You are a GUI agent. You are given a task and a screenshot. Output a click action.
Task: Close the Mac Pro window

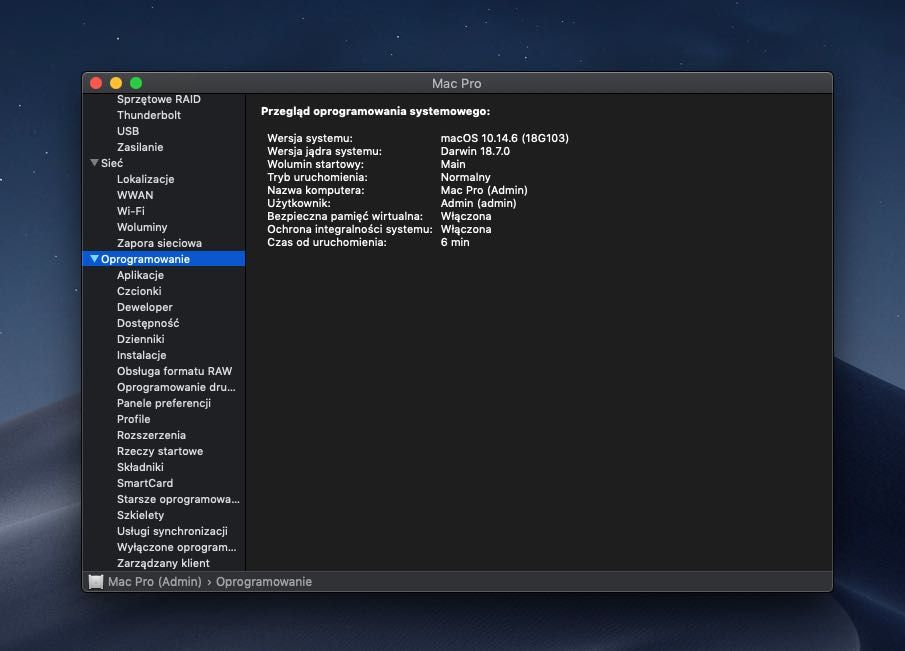96,83
